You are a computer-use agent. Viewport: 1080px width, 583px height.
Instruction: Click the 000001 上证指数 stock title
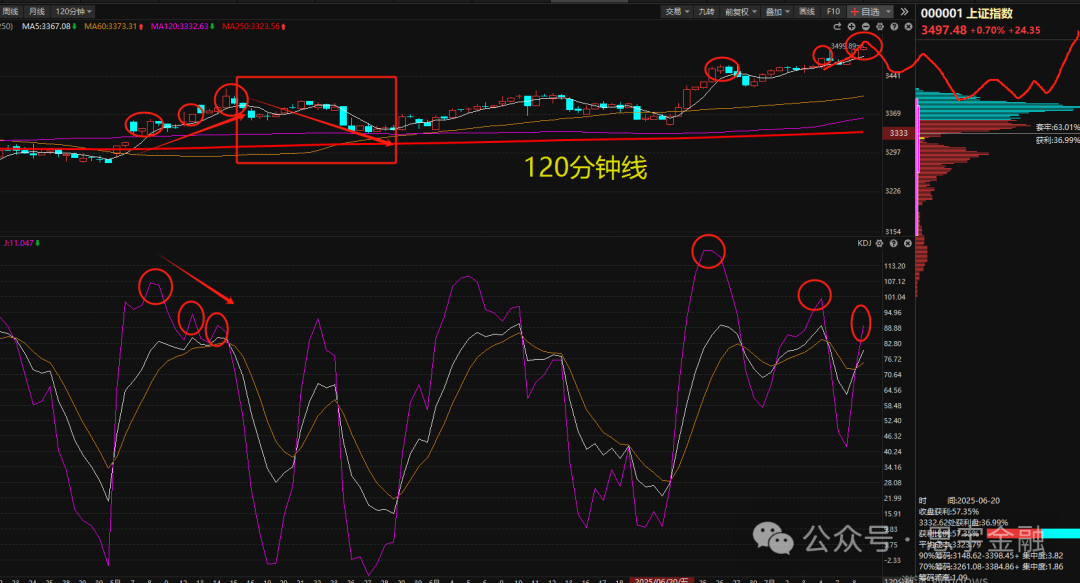(966, 14)
